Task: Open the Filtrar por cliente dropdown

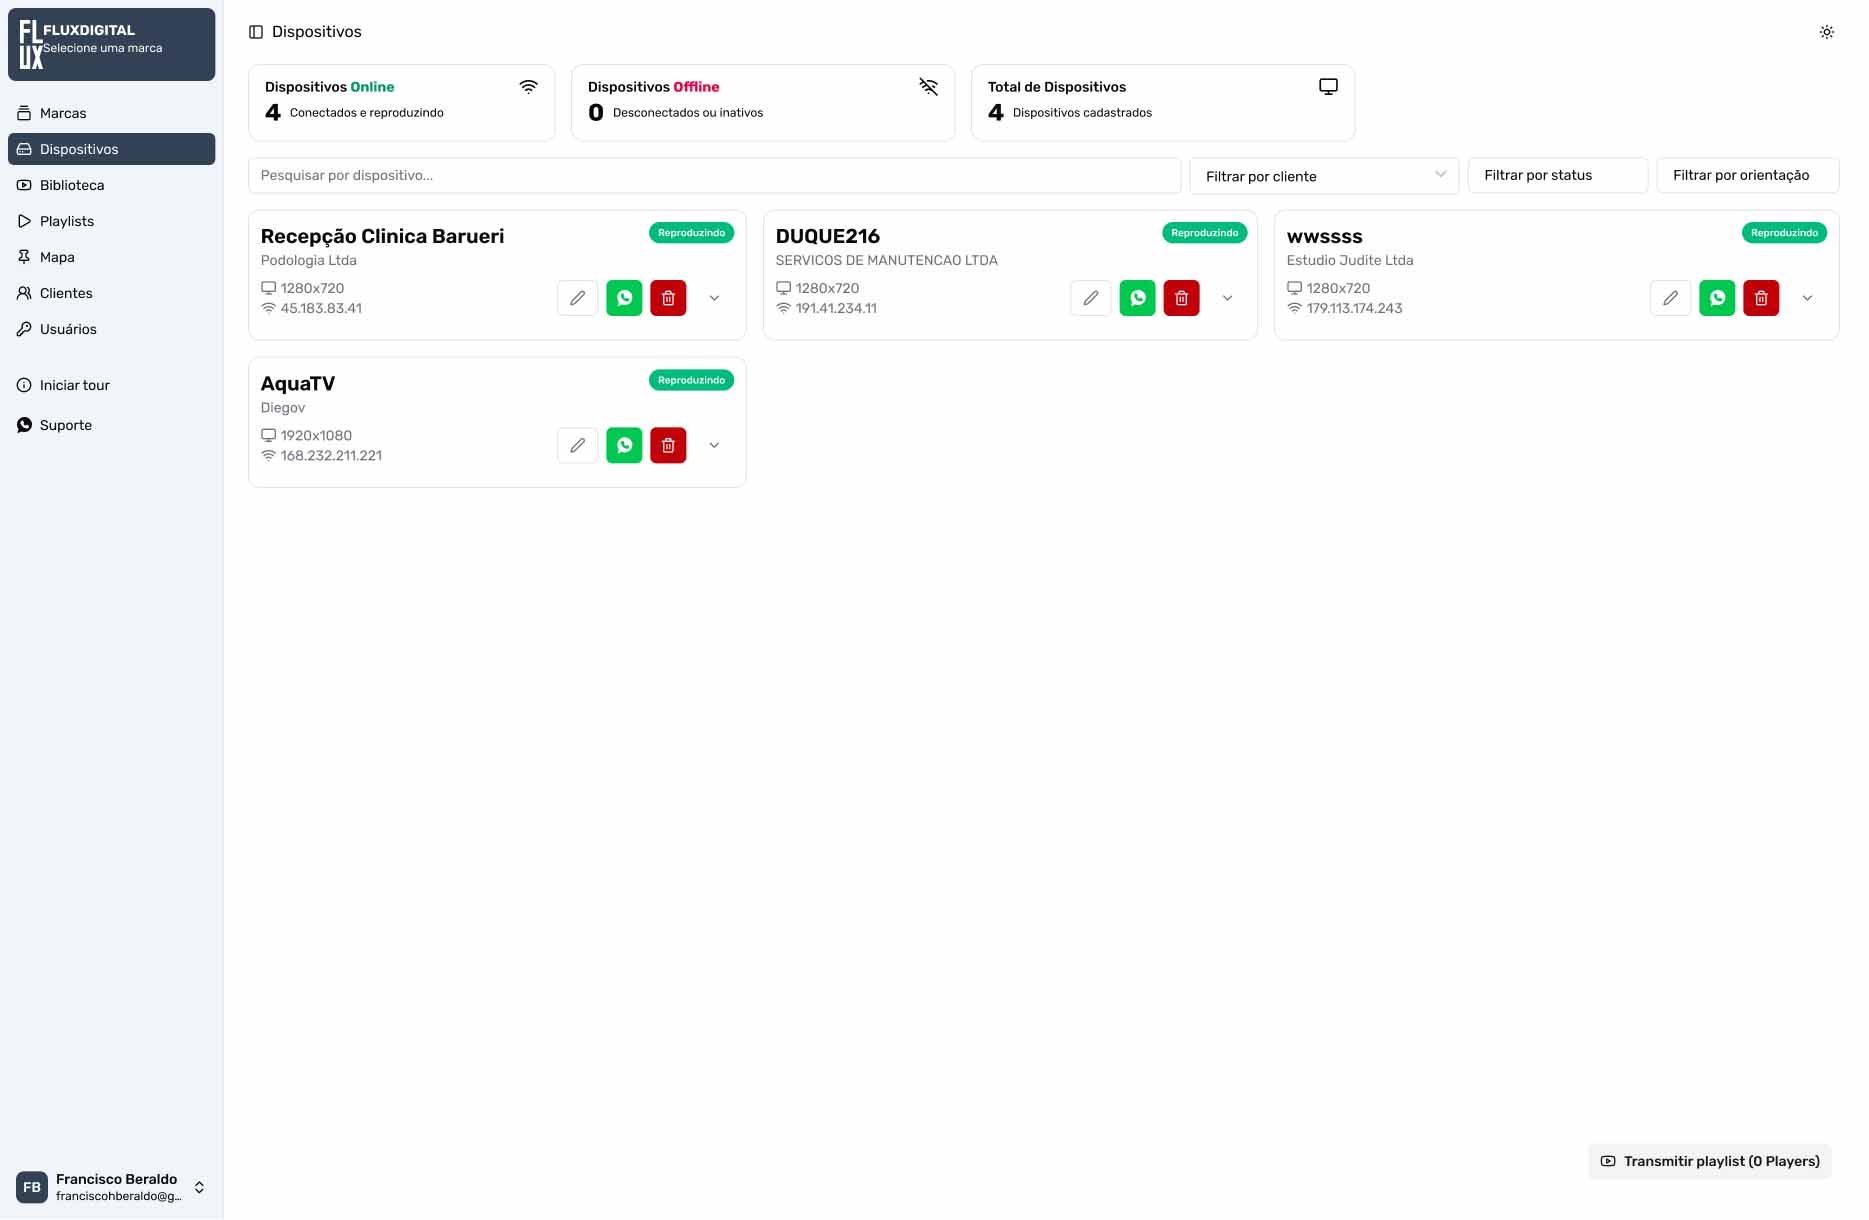Action: tap(1323, 176)
